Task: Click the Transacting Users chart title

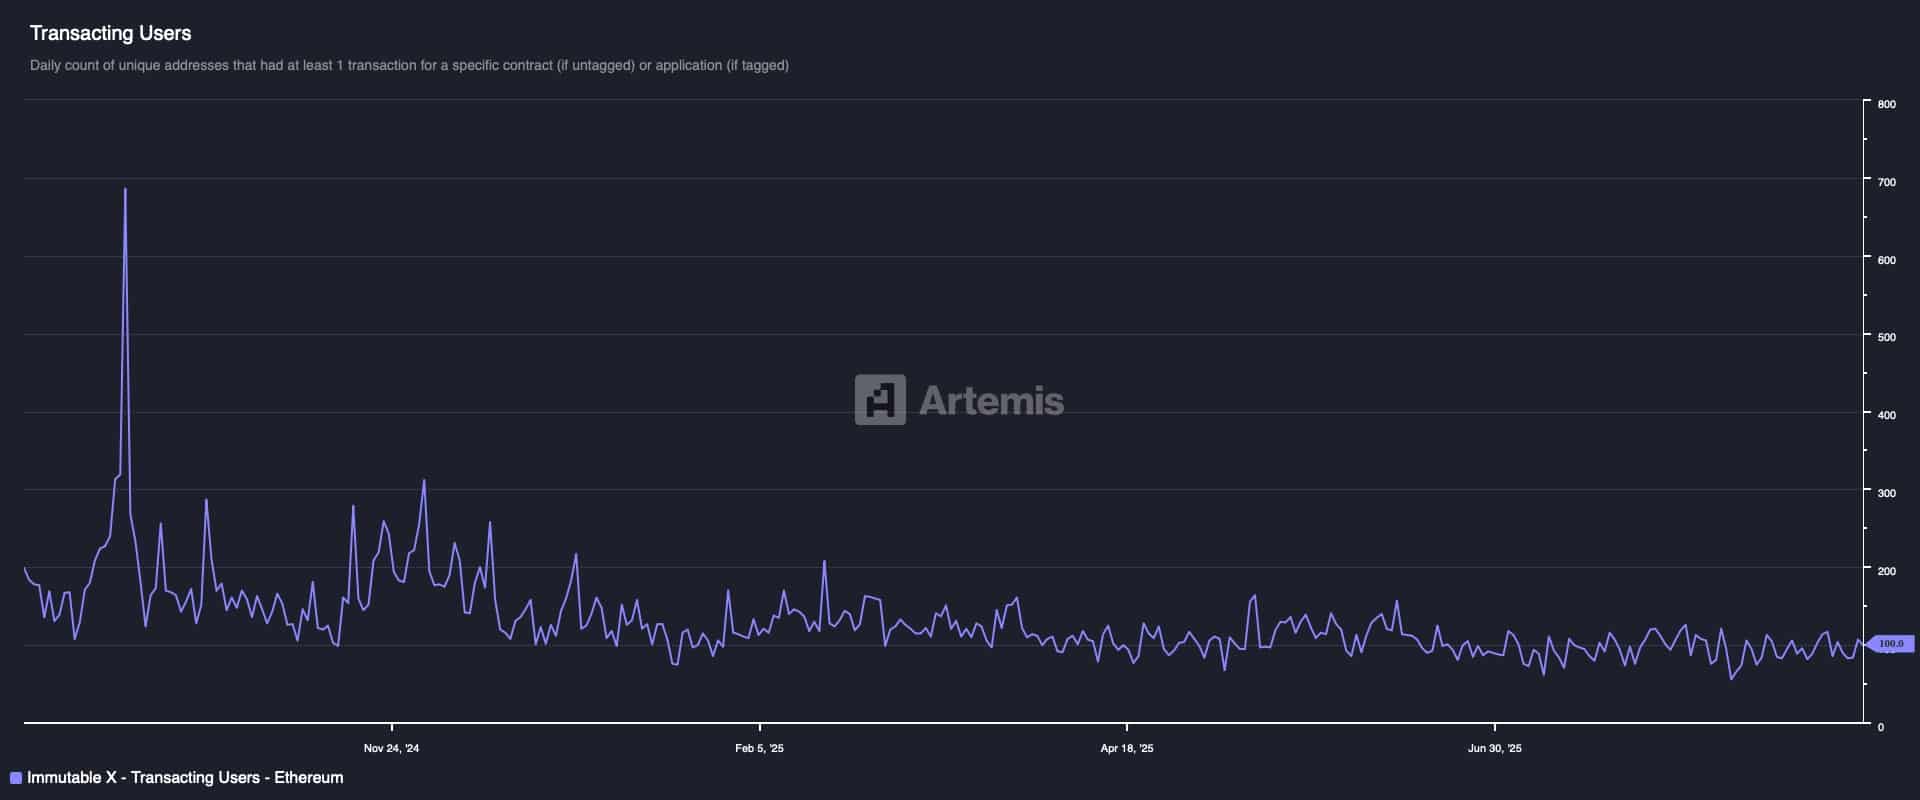Action: point(110,33)
